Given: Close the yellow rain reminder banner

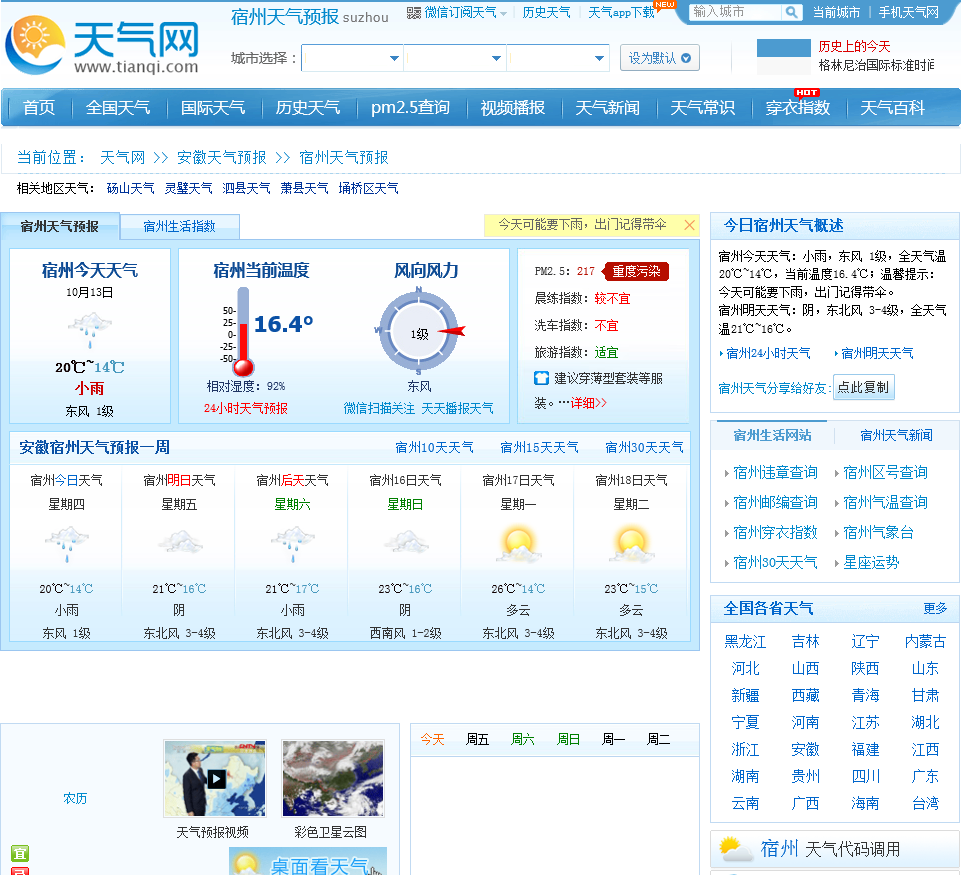Looking at the screenshot, I should point(690,225).
